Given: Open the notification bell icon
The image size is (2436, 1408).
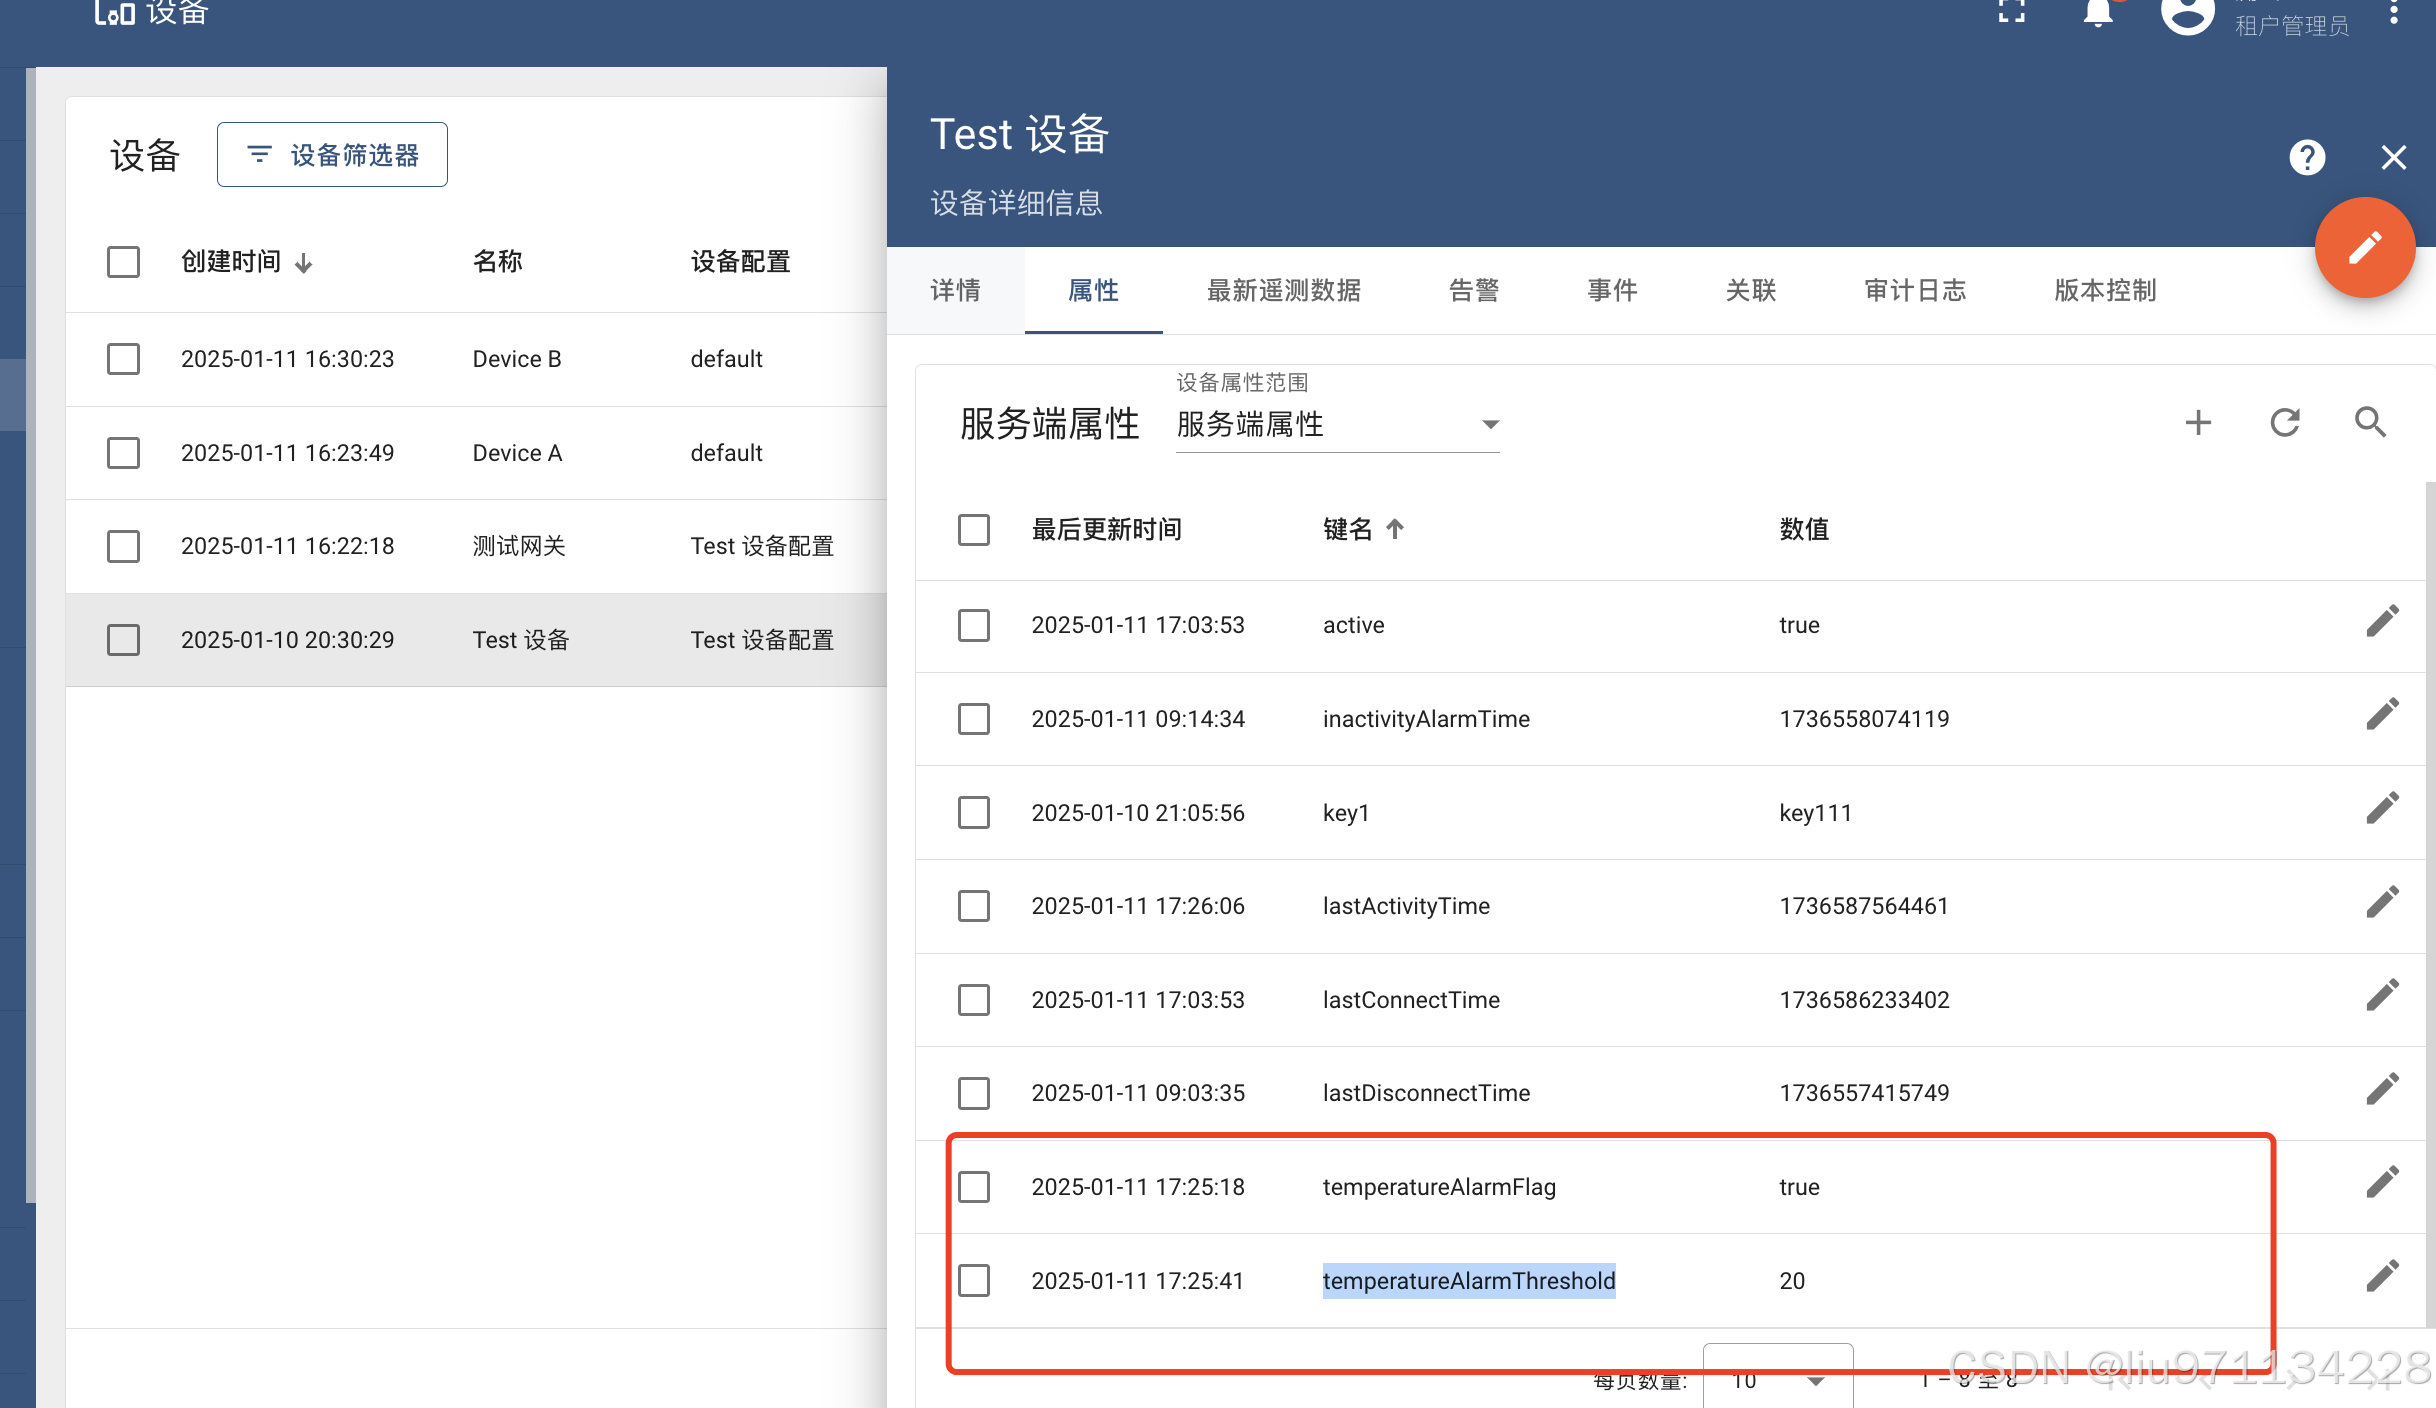Looking at the screenshot, I should tap(2097, 14).
